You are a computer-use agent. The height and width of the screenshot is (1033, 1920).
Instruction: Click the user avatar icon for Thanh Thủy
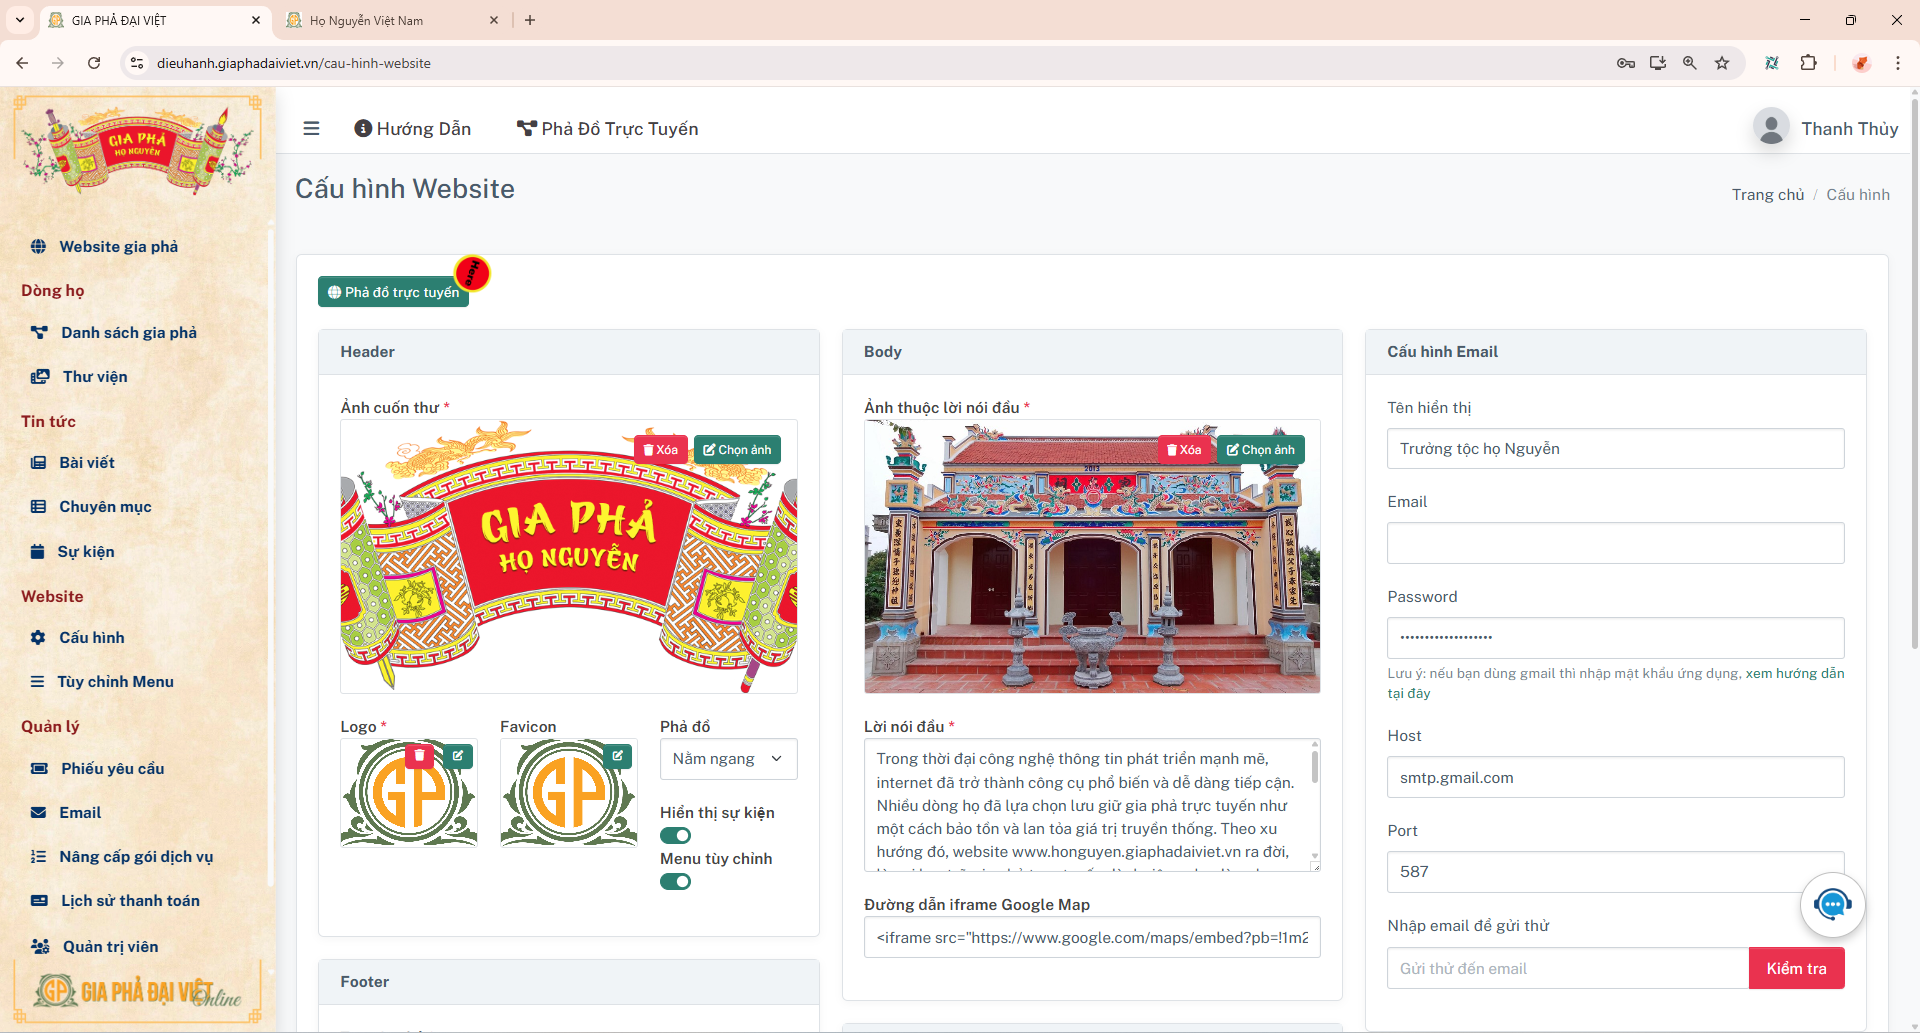click(x=1771, y=129)
